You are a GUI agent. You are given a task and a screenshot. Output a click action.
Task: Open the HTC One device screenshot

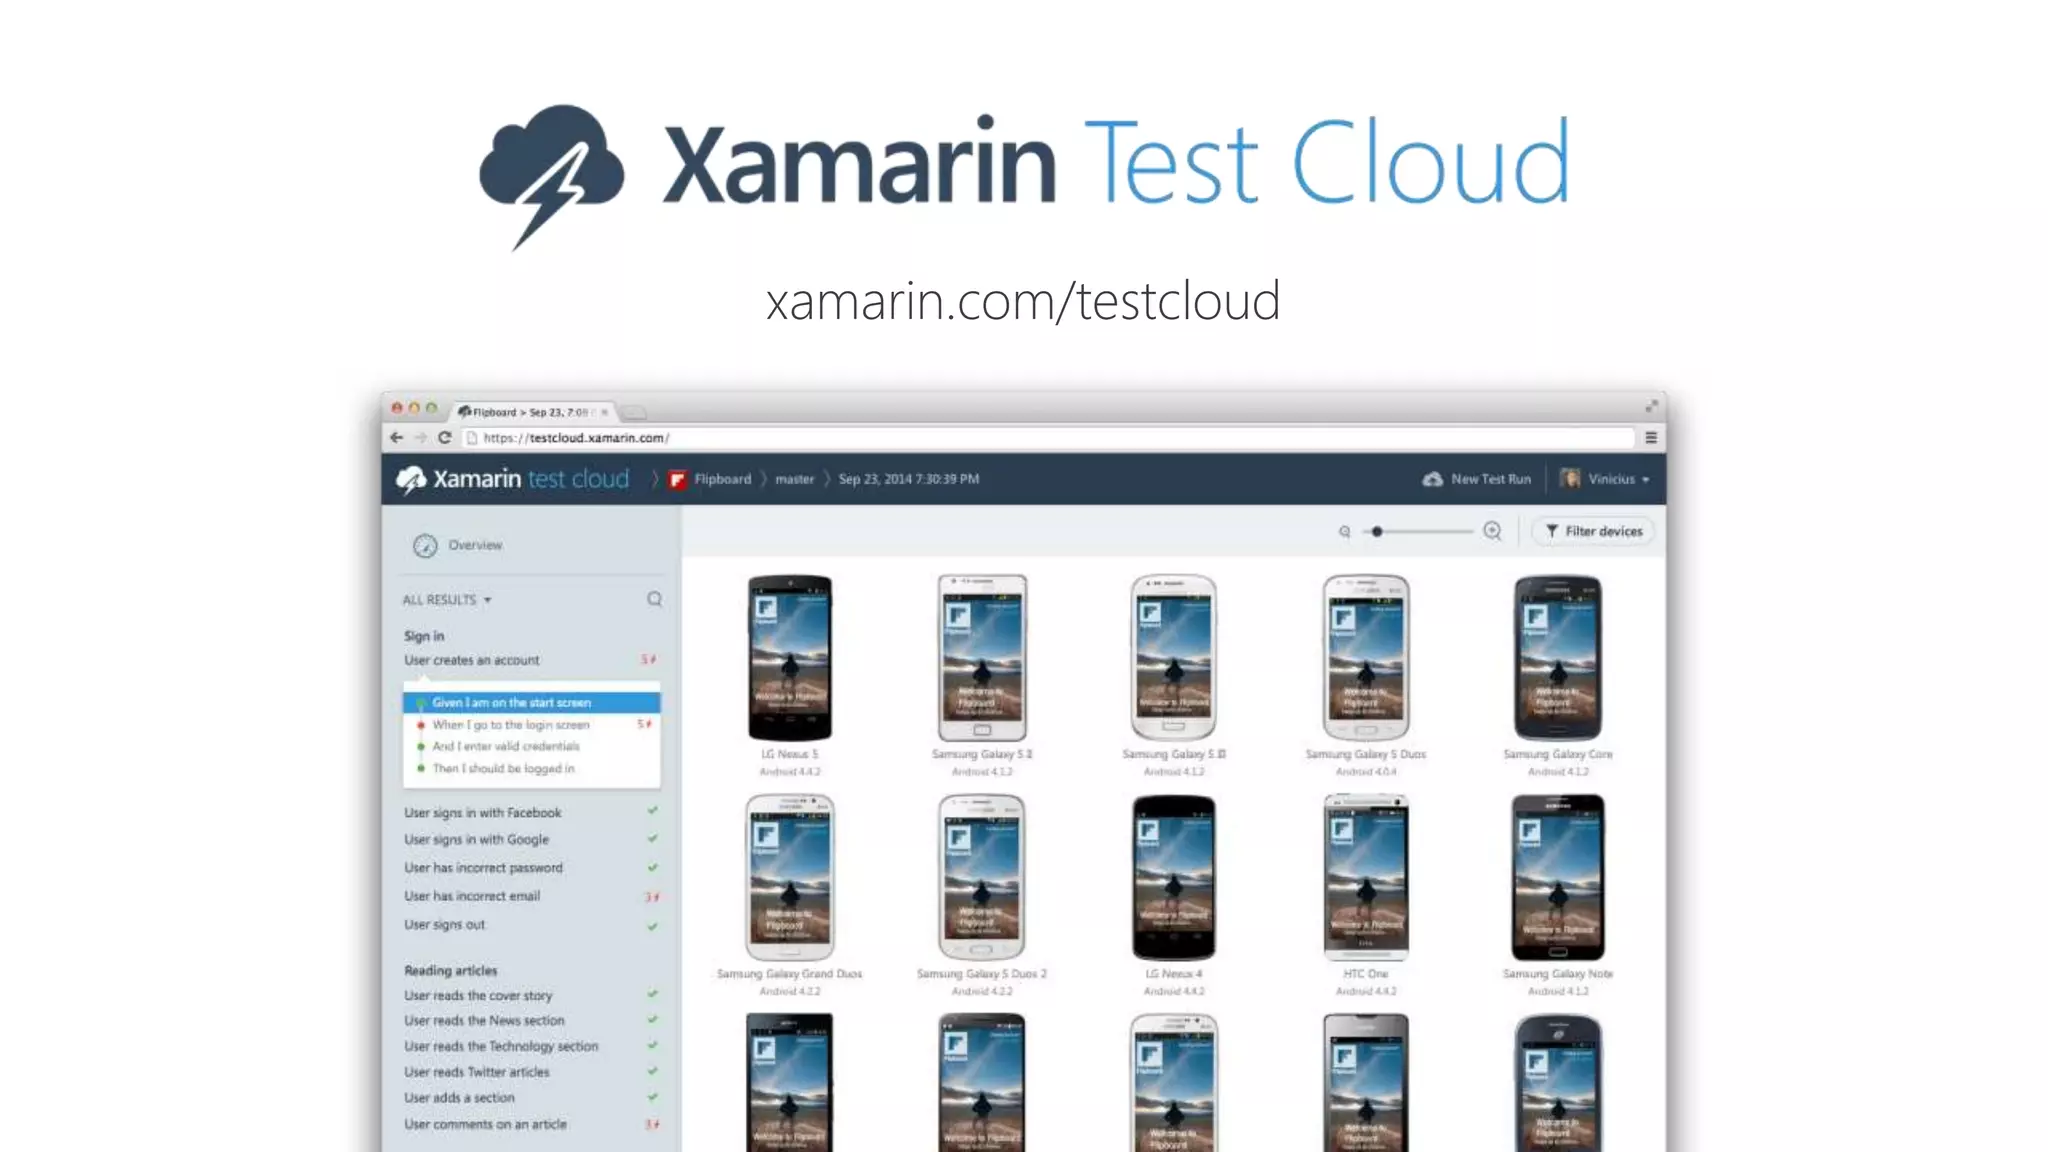tap(1366, 877)
